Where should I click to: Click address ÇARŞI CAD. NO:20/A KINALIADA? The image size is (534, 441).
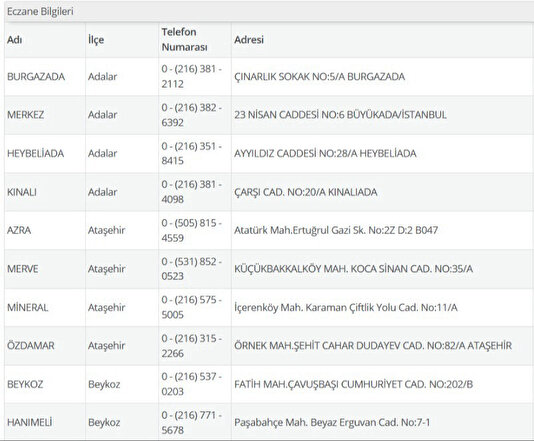305,192
